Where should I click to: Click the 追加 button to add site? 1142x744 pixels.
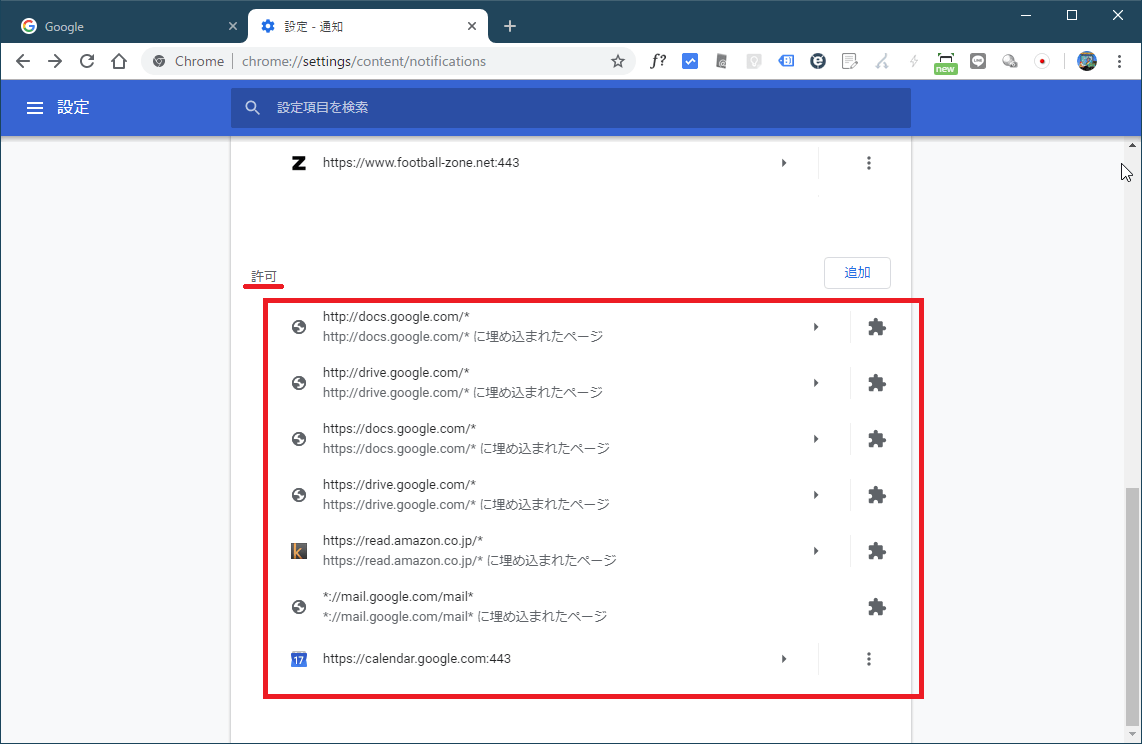coord(857,273)
